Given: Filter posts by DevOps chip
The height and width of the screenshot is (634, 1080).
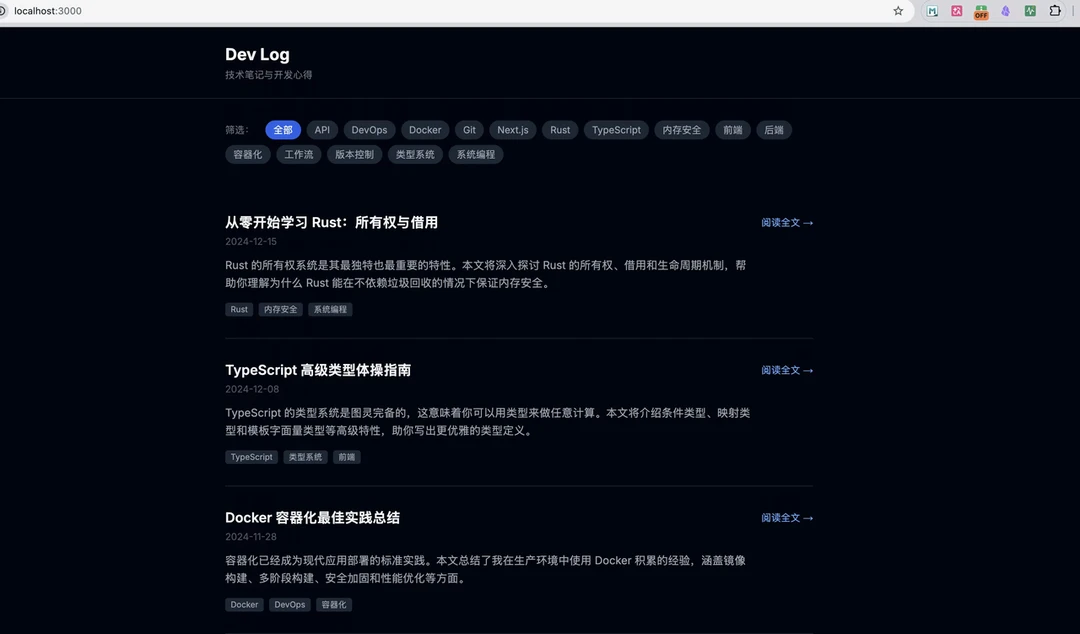Looking at the screenshot, I should [x=369, y=130].
